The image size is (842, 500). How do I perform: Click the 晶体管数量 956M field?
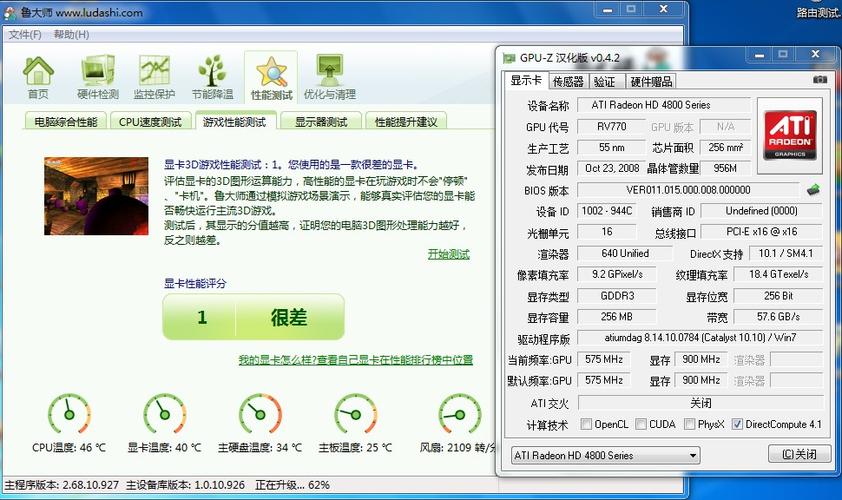725,169
